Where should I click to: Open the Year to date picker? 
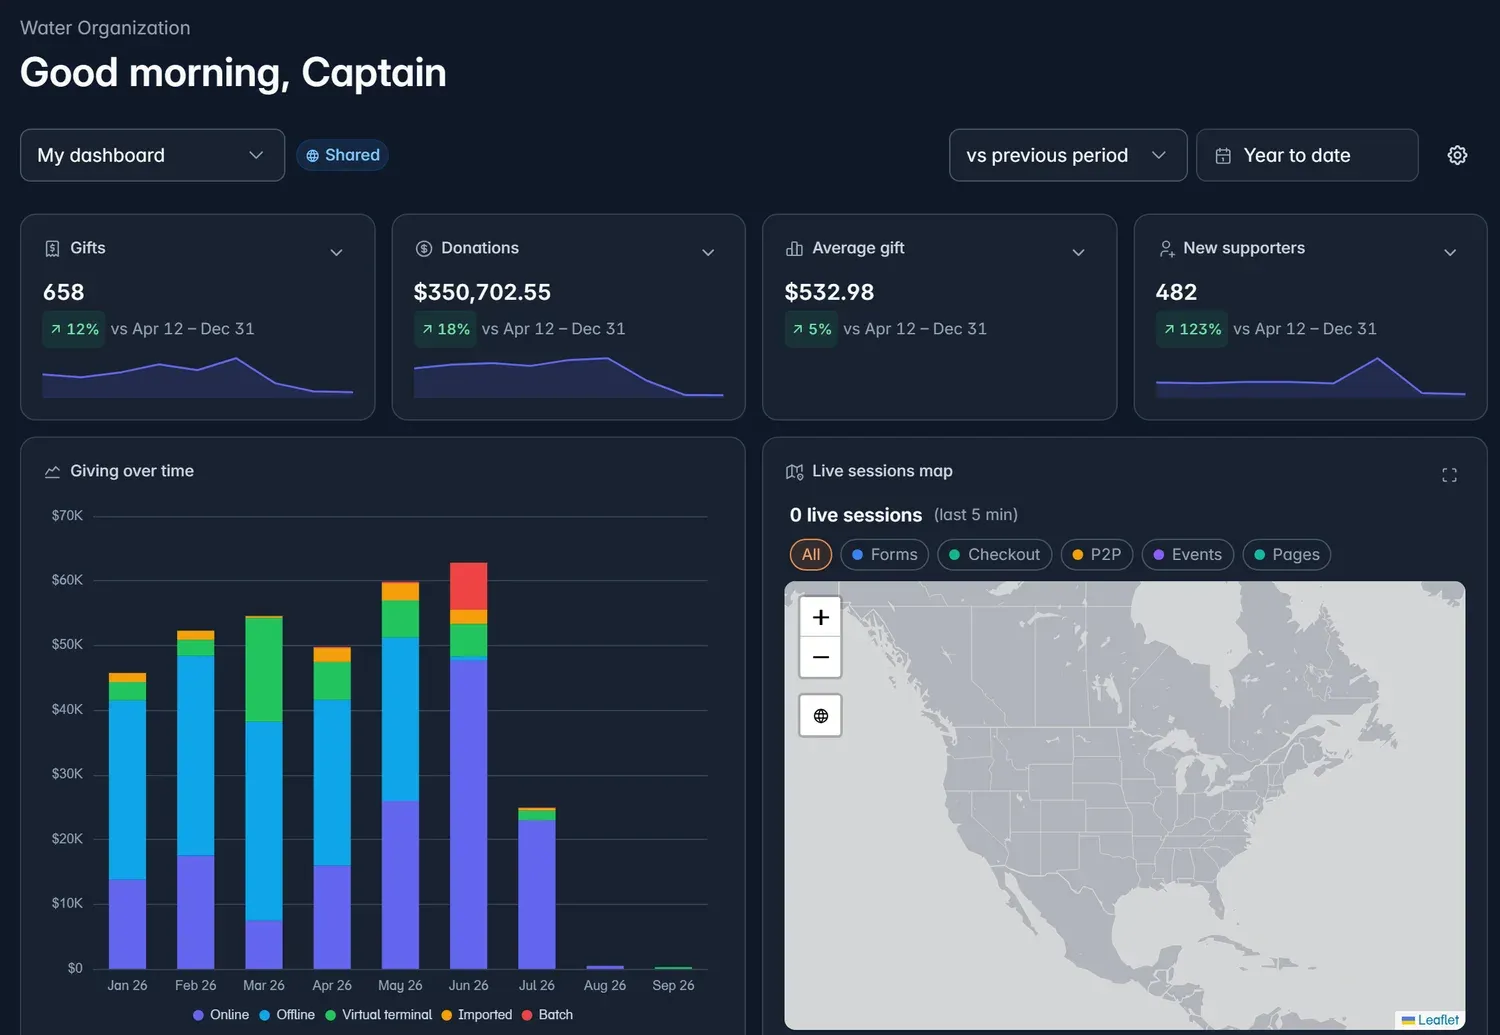1307,155
